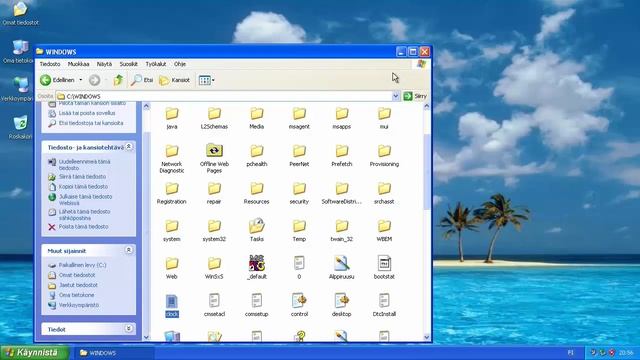Select the Prefetch folder
Screen dimensions: 640x360
[342, 156]
